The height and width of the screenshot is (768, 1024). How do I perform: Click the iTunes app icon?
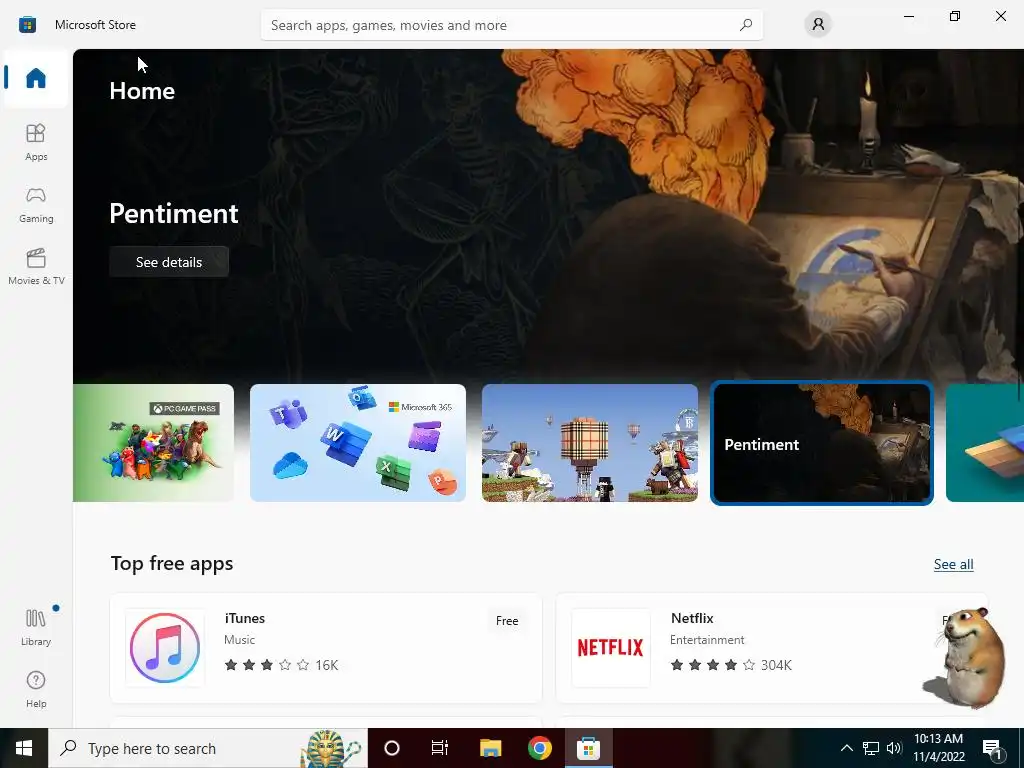point(165,648)
